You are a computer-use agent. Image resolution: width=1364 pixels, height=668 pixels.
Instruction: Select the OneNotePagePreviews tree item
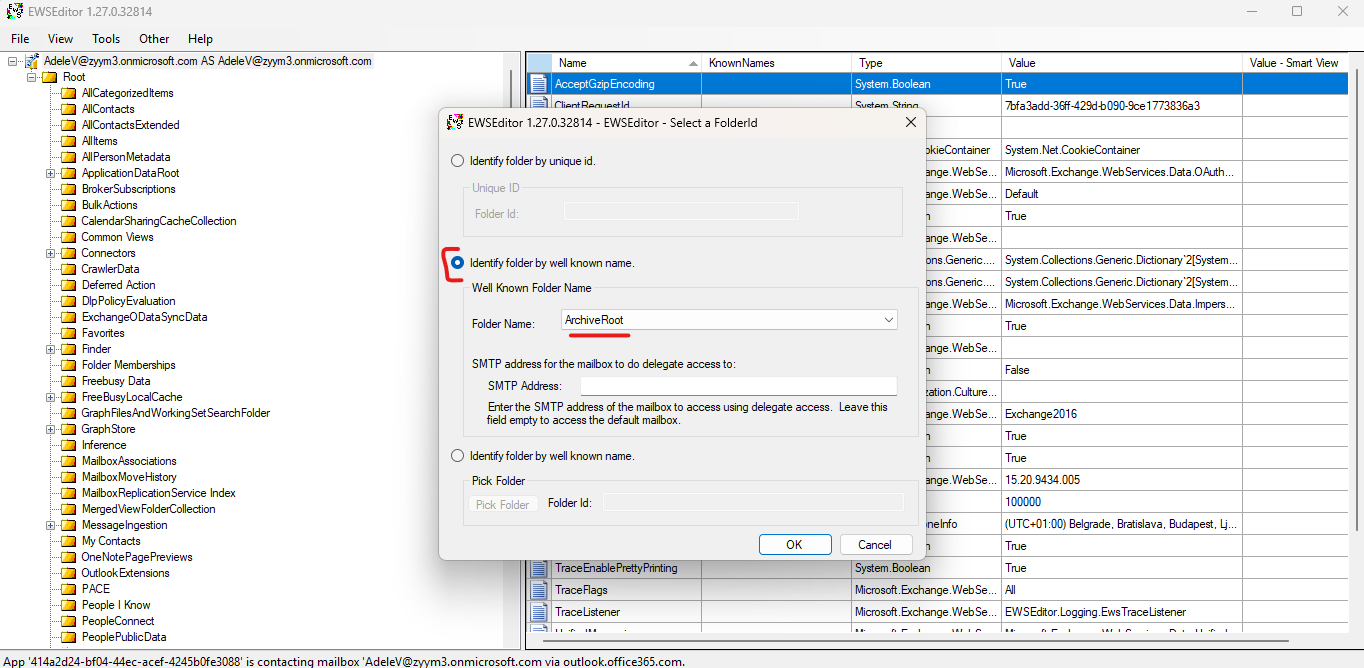tap(137, 557)
